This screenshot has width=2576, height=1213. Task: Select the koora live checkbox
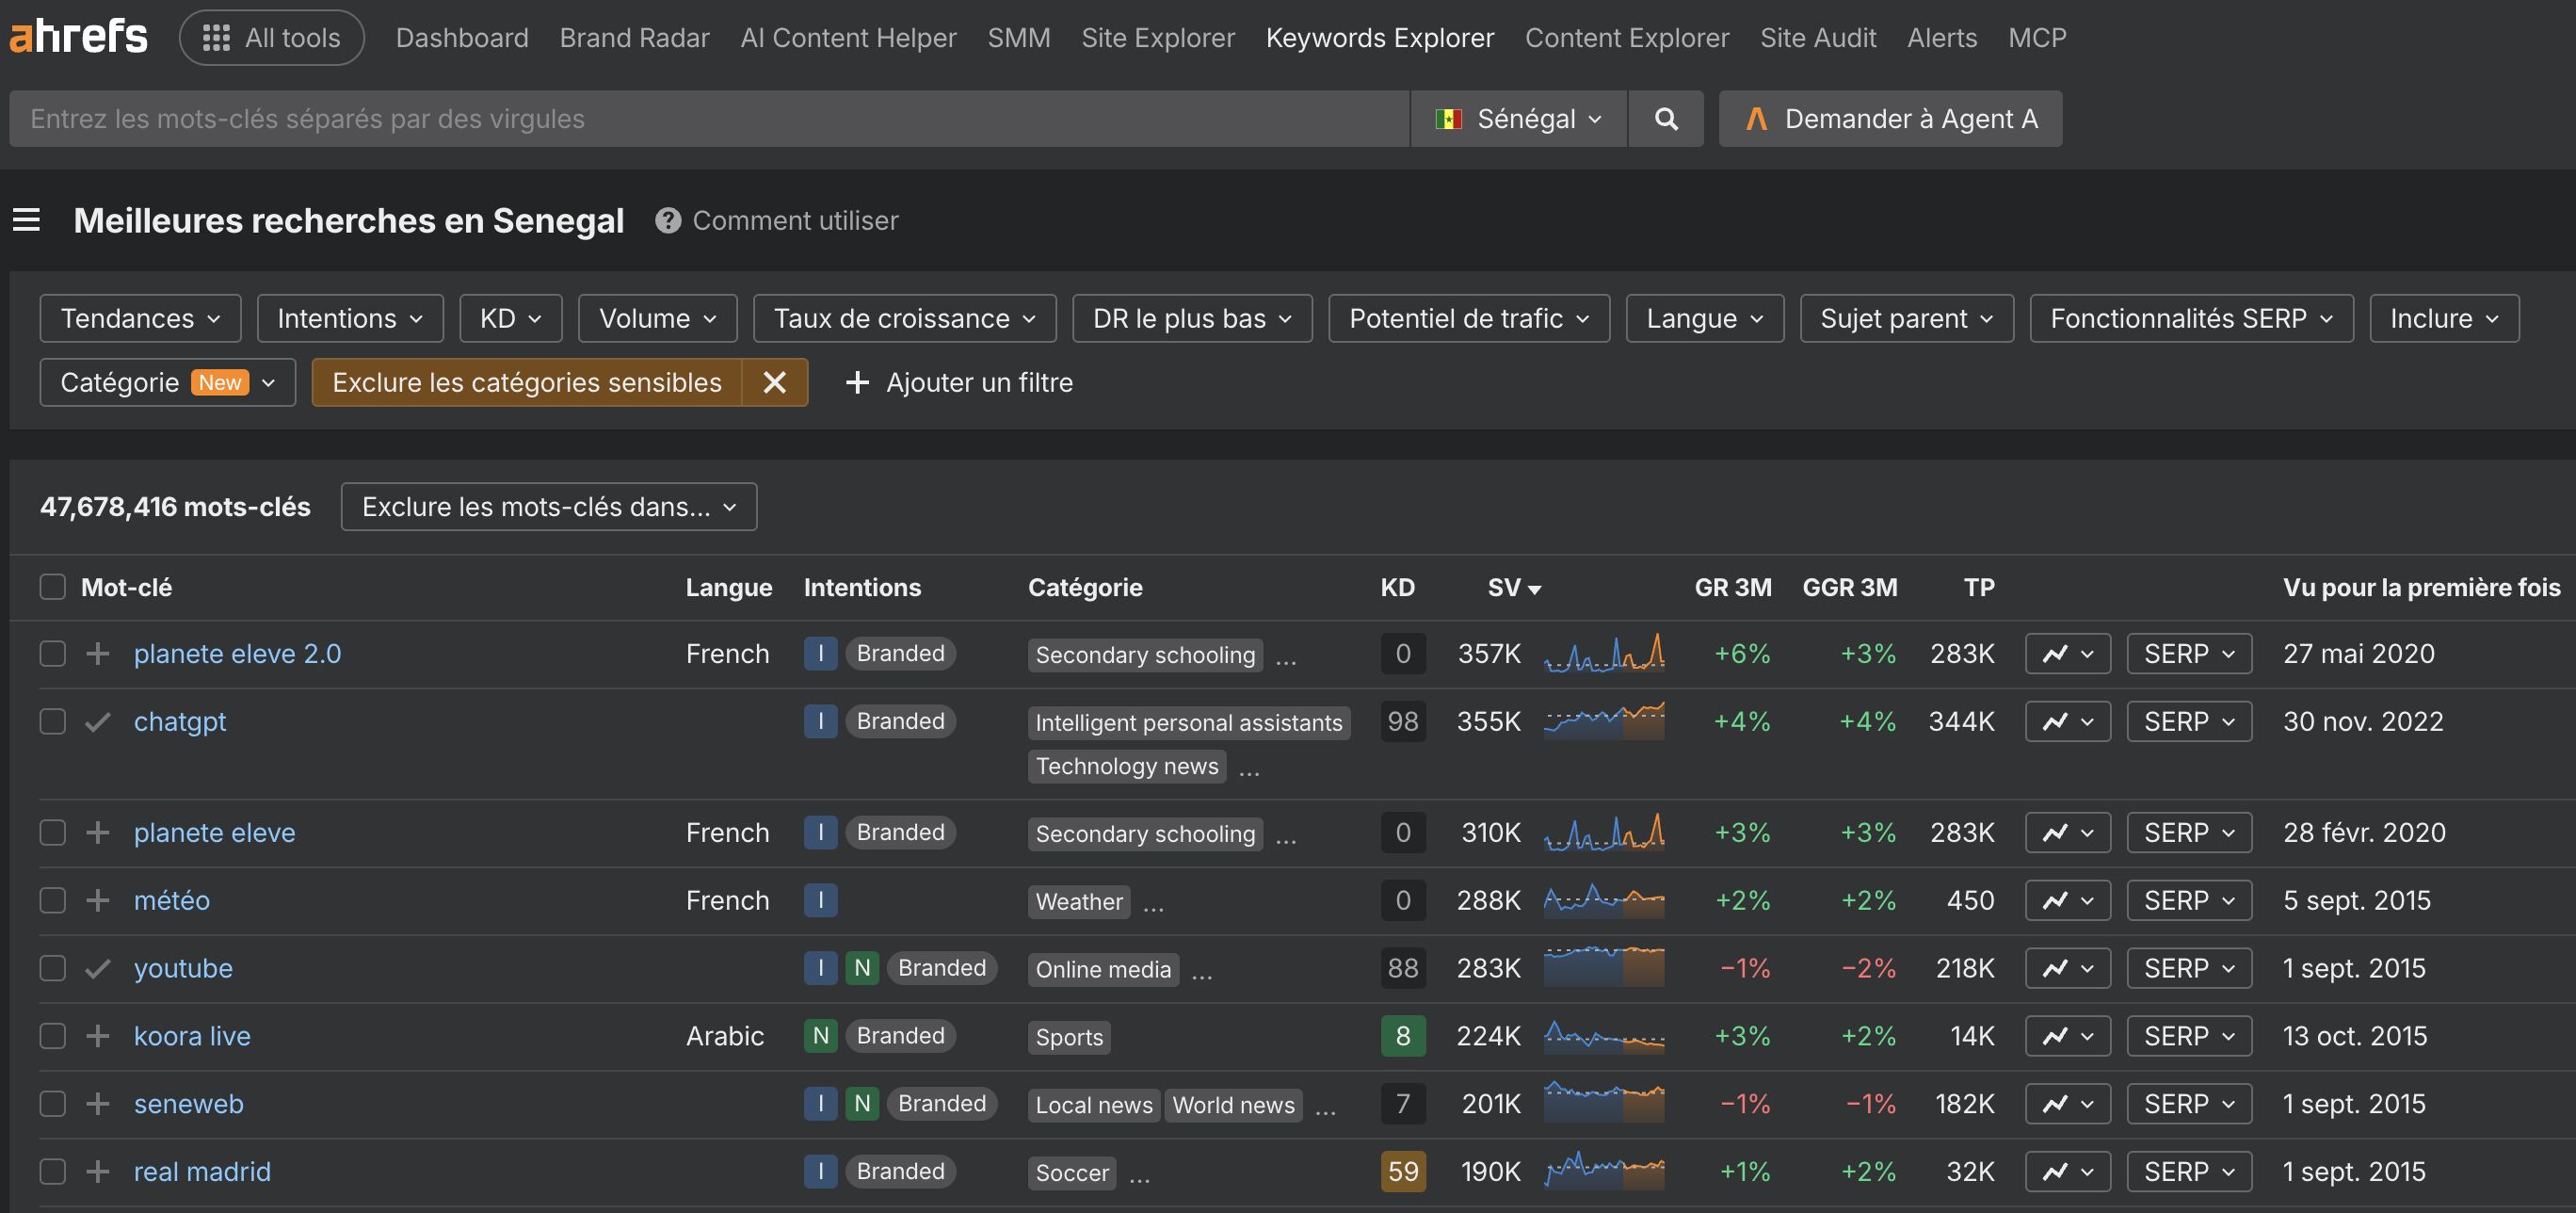[52, 1036]
